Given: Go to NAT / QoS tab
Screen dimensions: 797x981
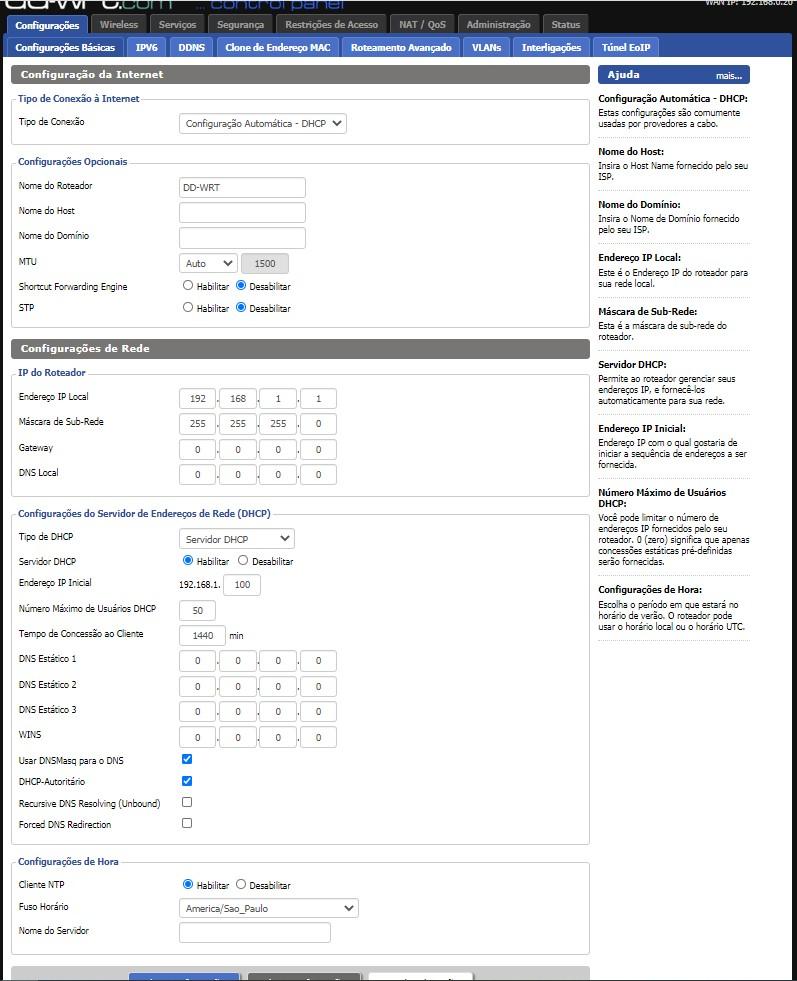Looking at the screenshot, I should coord(422,24).
